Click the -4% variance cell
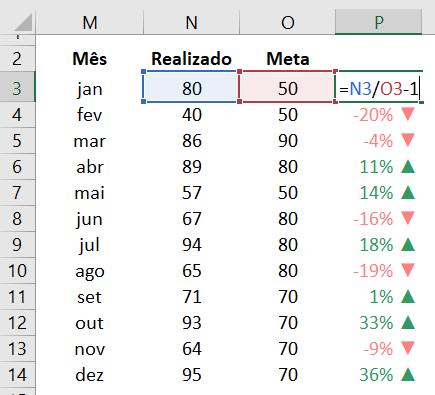 pyautogui.click(x=379, y=141)
